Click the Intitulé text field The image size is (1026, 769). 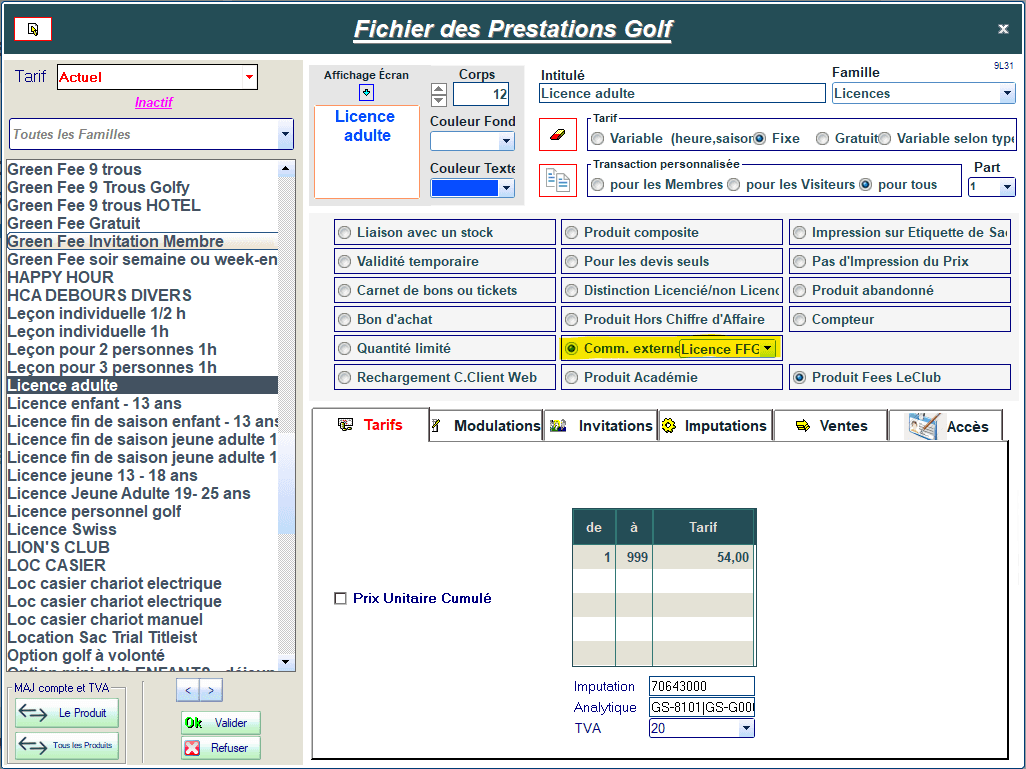[x=682, y=94]
